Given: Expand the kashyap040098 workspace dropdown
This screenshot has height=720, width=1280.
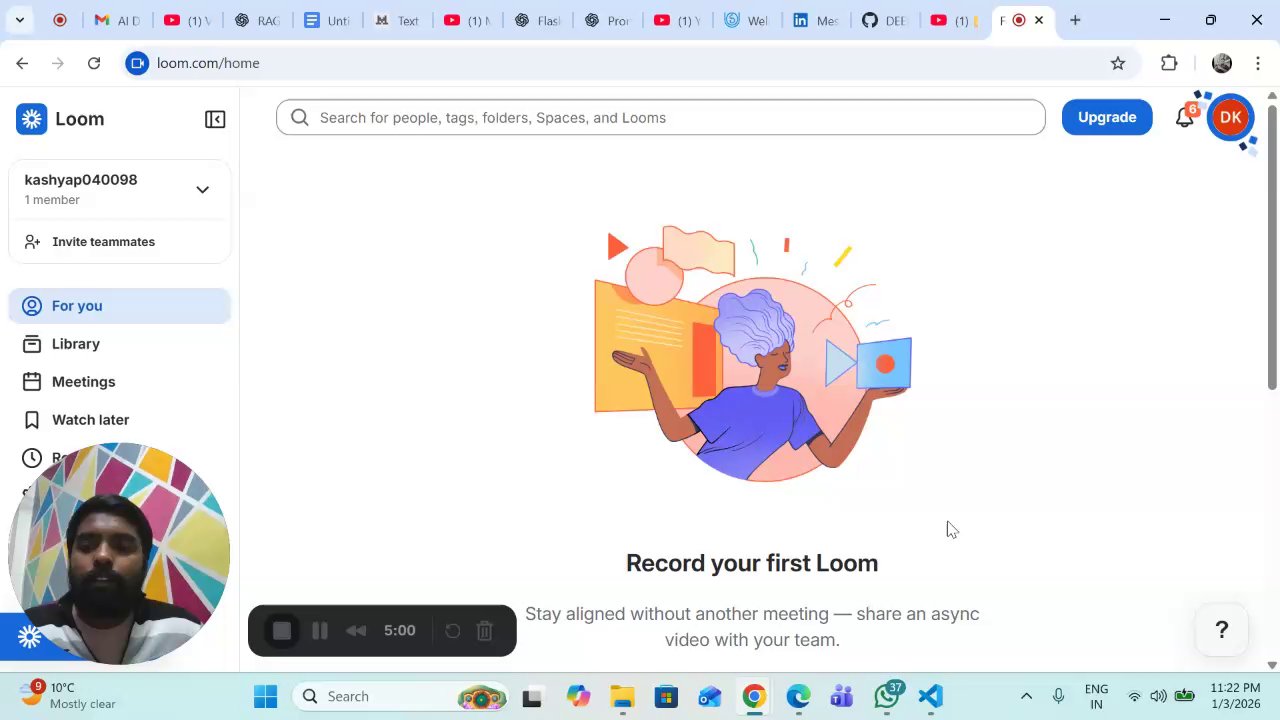Looking at the screenshot, I should point(202,189).
